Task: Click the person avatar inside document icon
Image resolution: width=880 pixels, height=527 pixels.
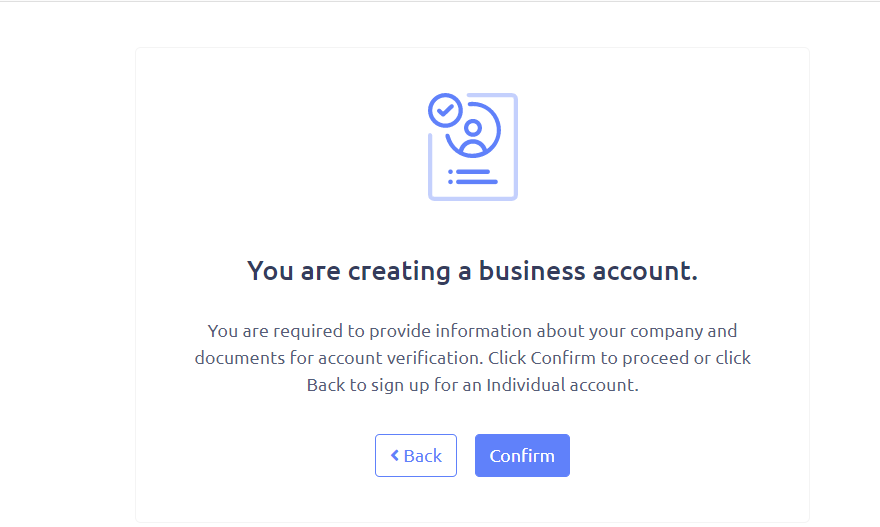Action: pos(473,138)
